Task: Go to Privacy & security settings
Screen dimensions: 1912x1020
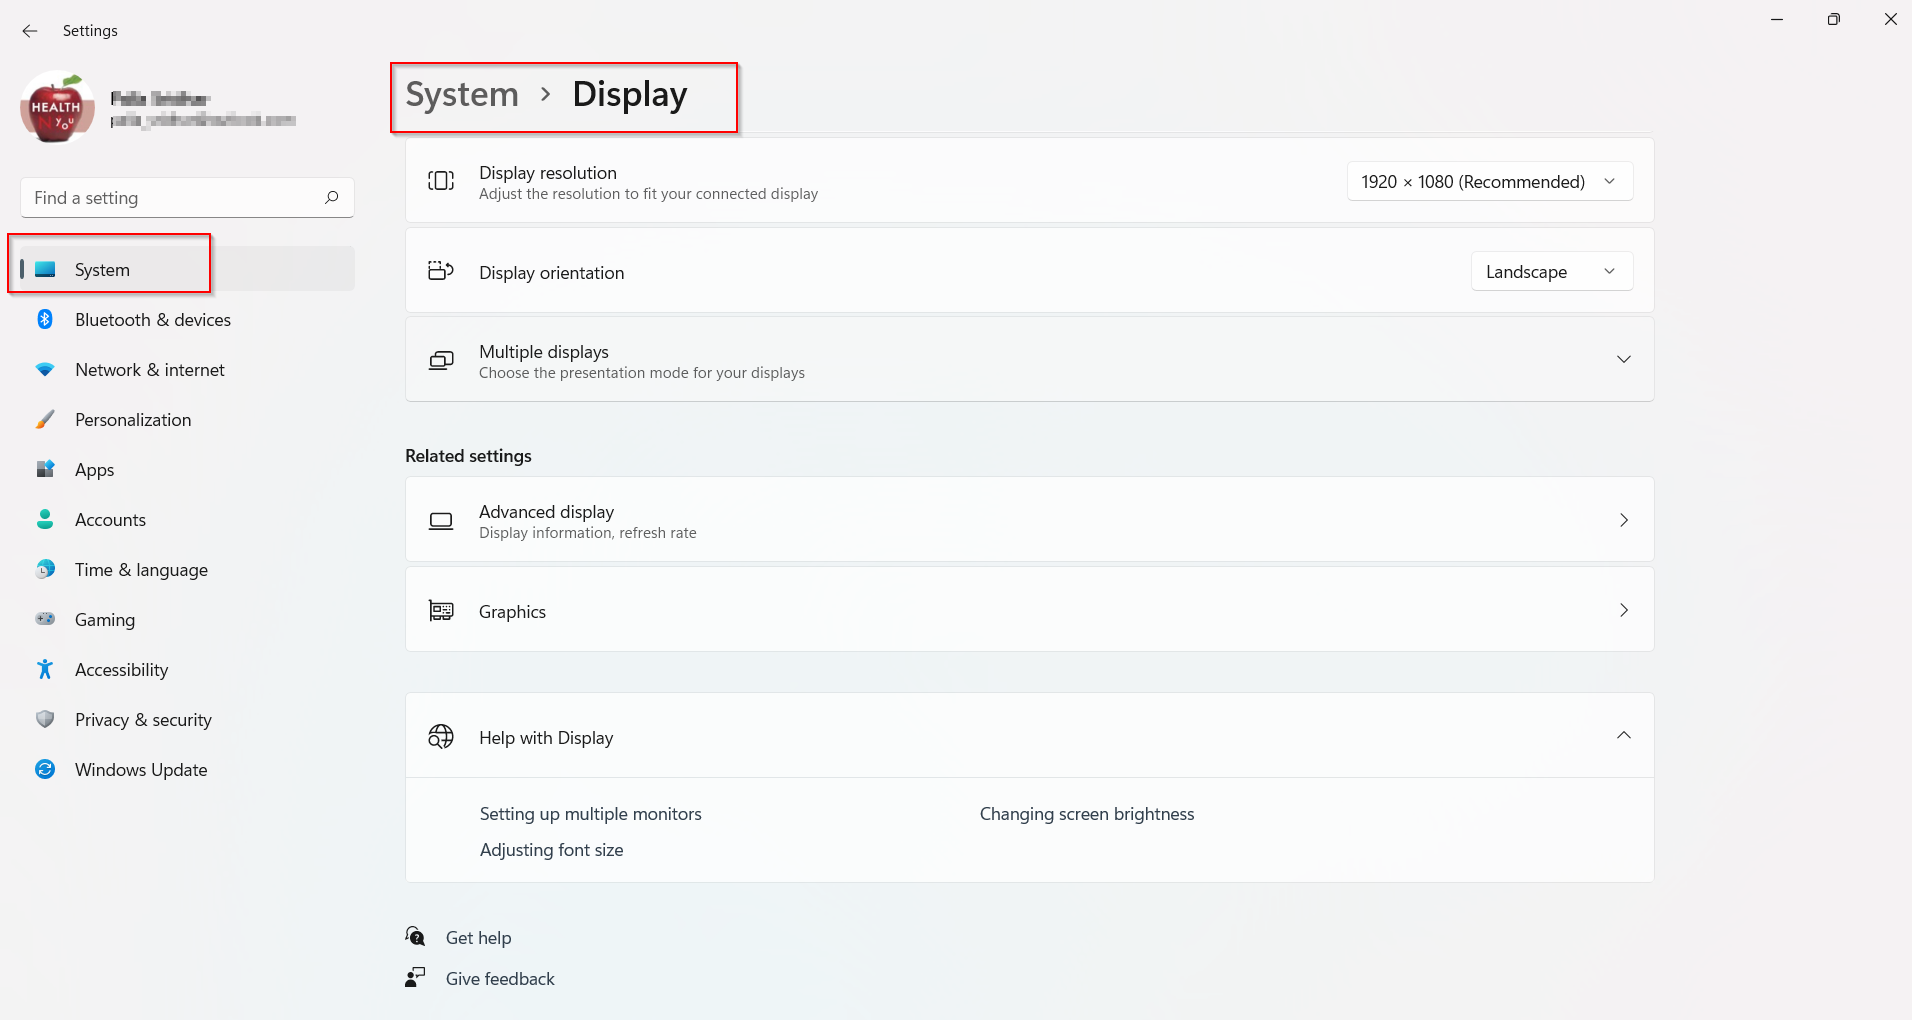Action: (187, 720)
